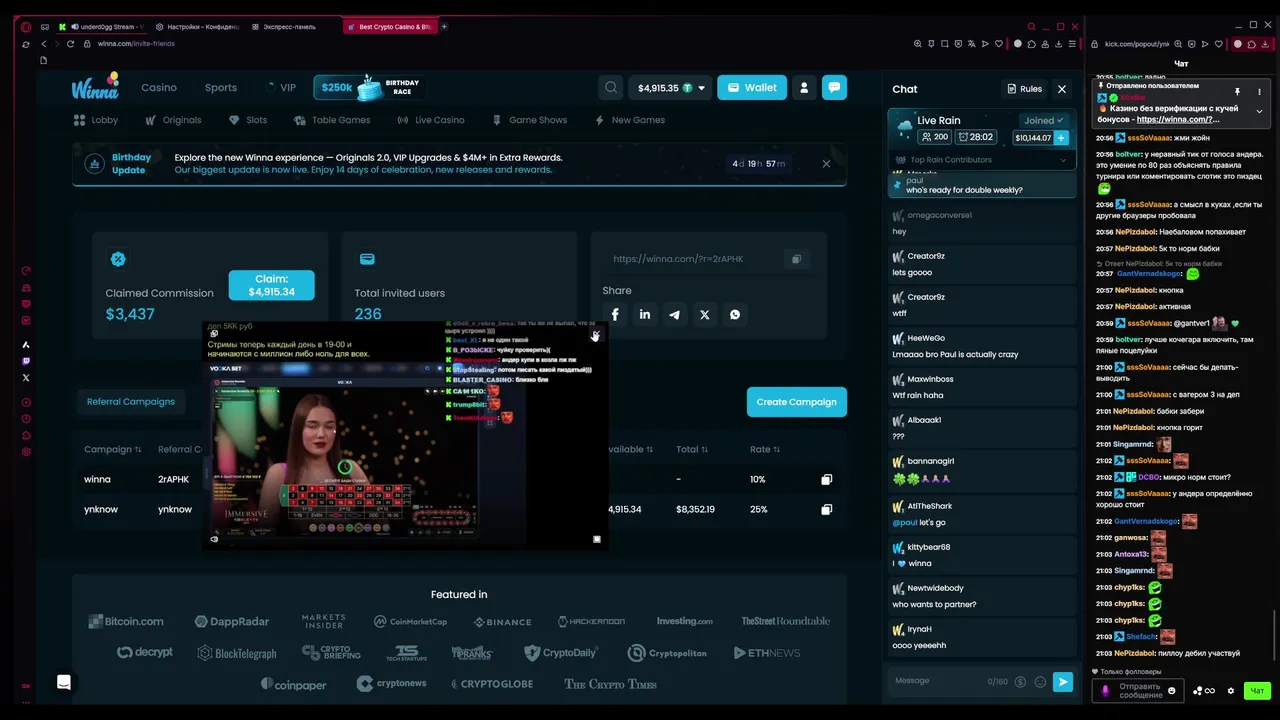Switch to the Настройки browser tab
1280x720 pixels.
tap(197, 27)
